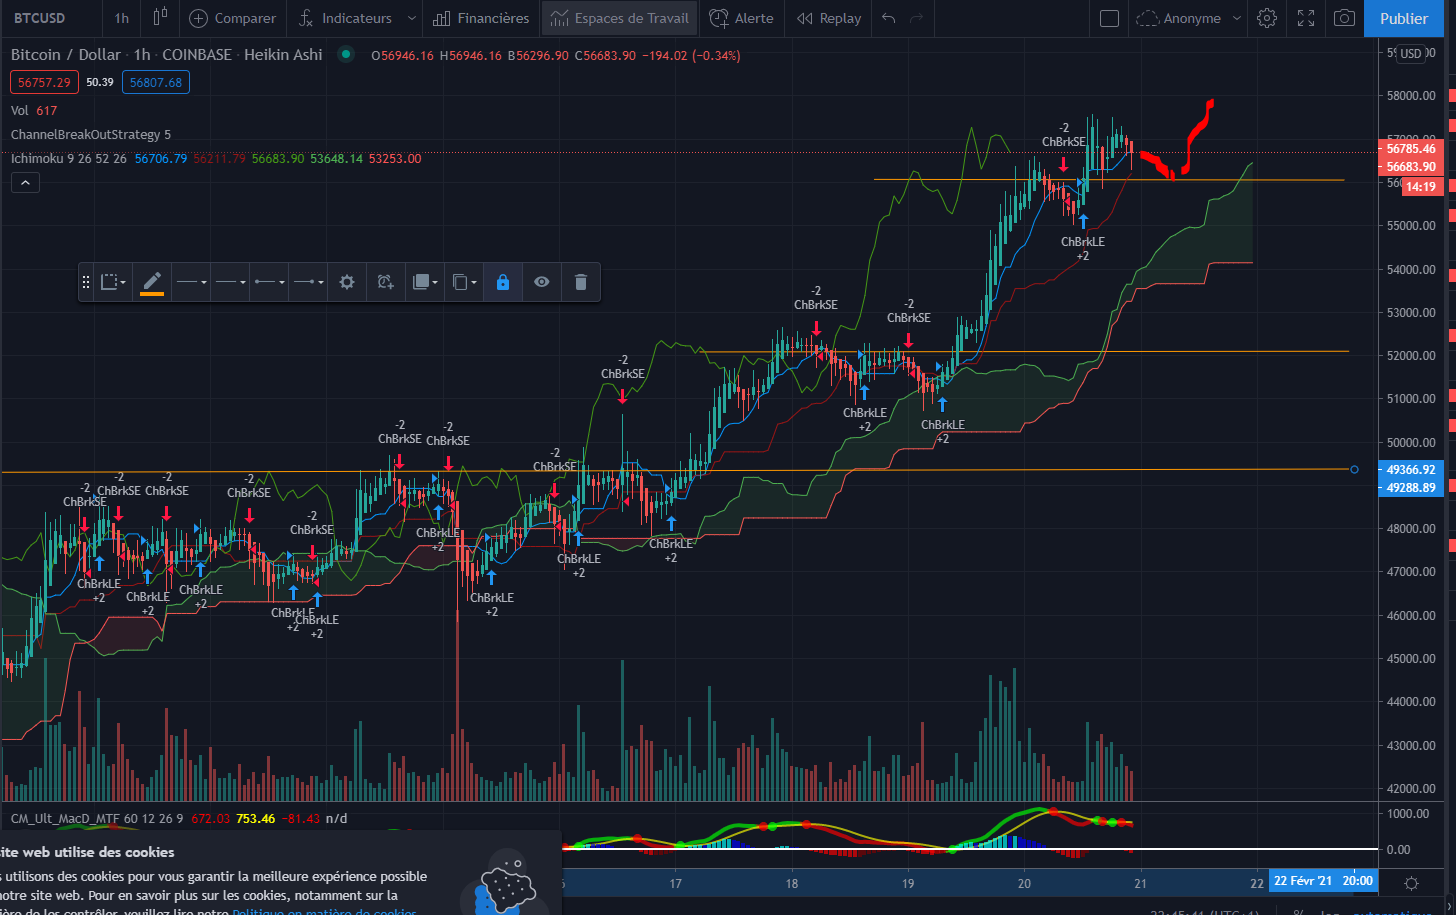This screenshot has width=1456, height=915.
Task: Click the 14:19 countdown label
Action: (x=1420, y=187)
